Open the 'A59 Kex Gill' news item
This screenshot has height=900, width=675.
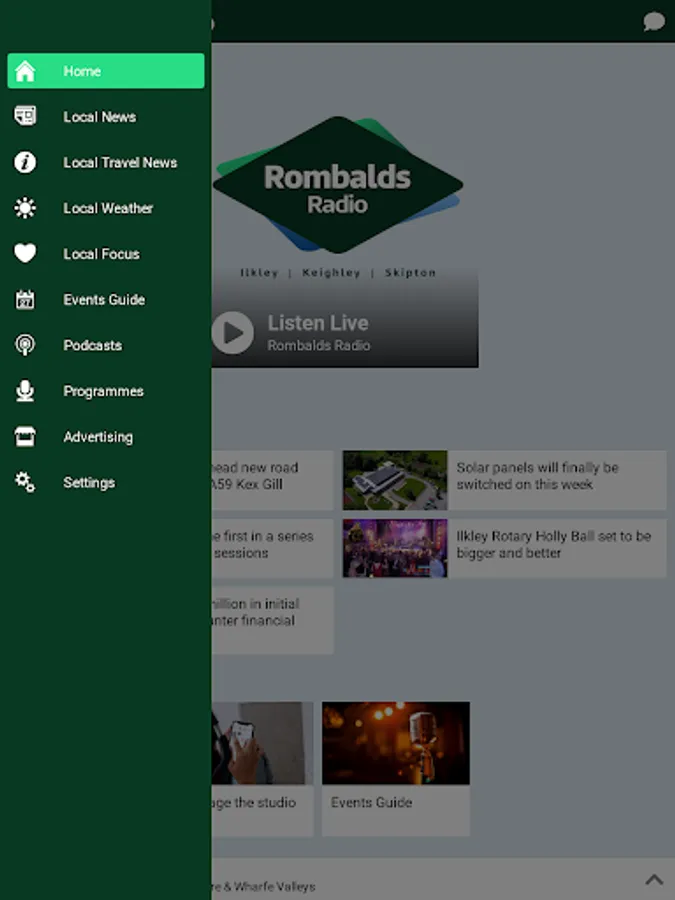point(272,480)
